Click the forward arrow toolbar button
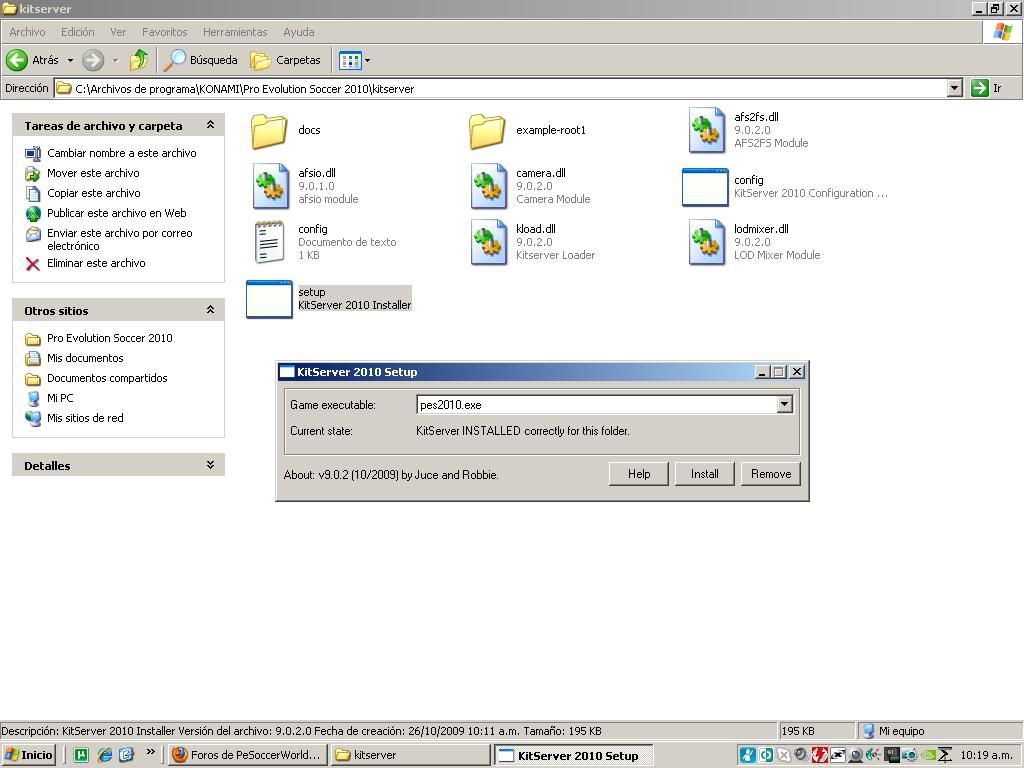 coord(93,60)
